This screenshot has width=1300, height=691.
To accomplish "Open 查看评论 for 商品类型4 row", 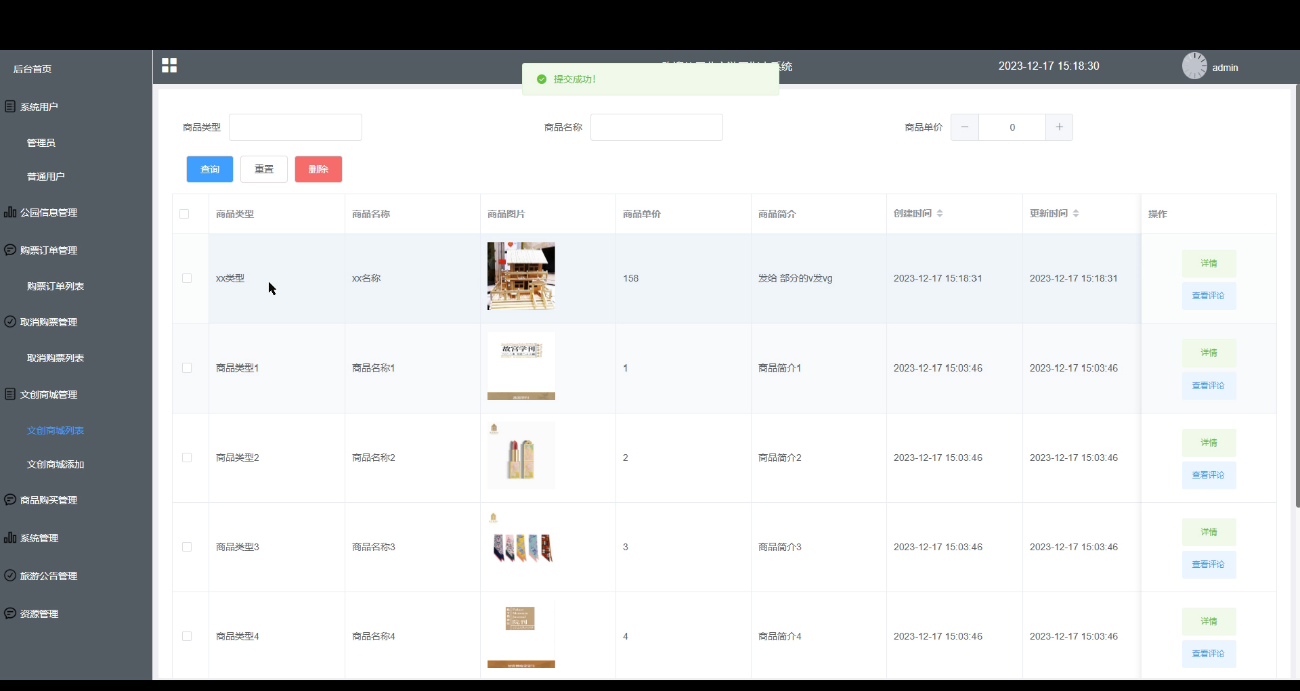I will (1209, 654).
